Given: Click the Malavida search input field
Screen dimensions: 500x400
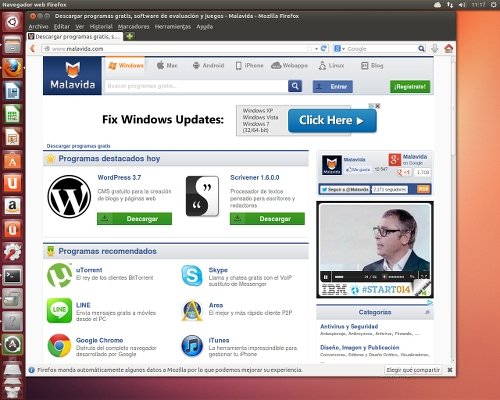Looking at the screenshot, I should [x=196, y=86].
